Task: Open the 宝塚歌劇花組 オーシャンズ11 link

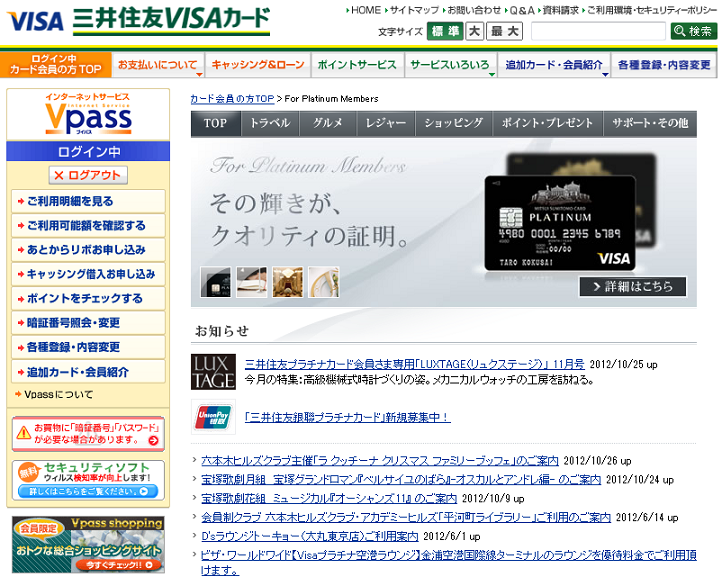Action: click(x=329, y=498)
